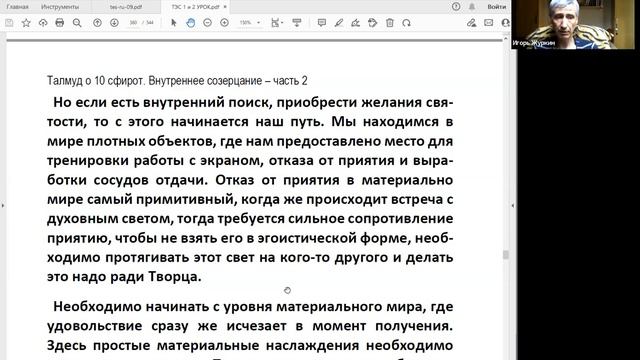
Task: Click Игорь Журкин video thumbnail
Action: coord(573,24)
